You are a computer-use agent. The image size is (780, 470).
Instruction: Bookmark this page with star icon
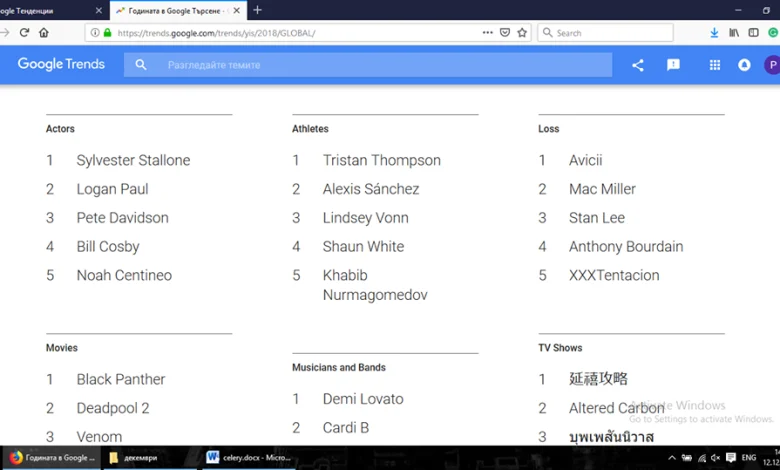point(522,33)
